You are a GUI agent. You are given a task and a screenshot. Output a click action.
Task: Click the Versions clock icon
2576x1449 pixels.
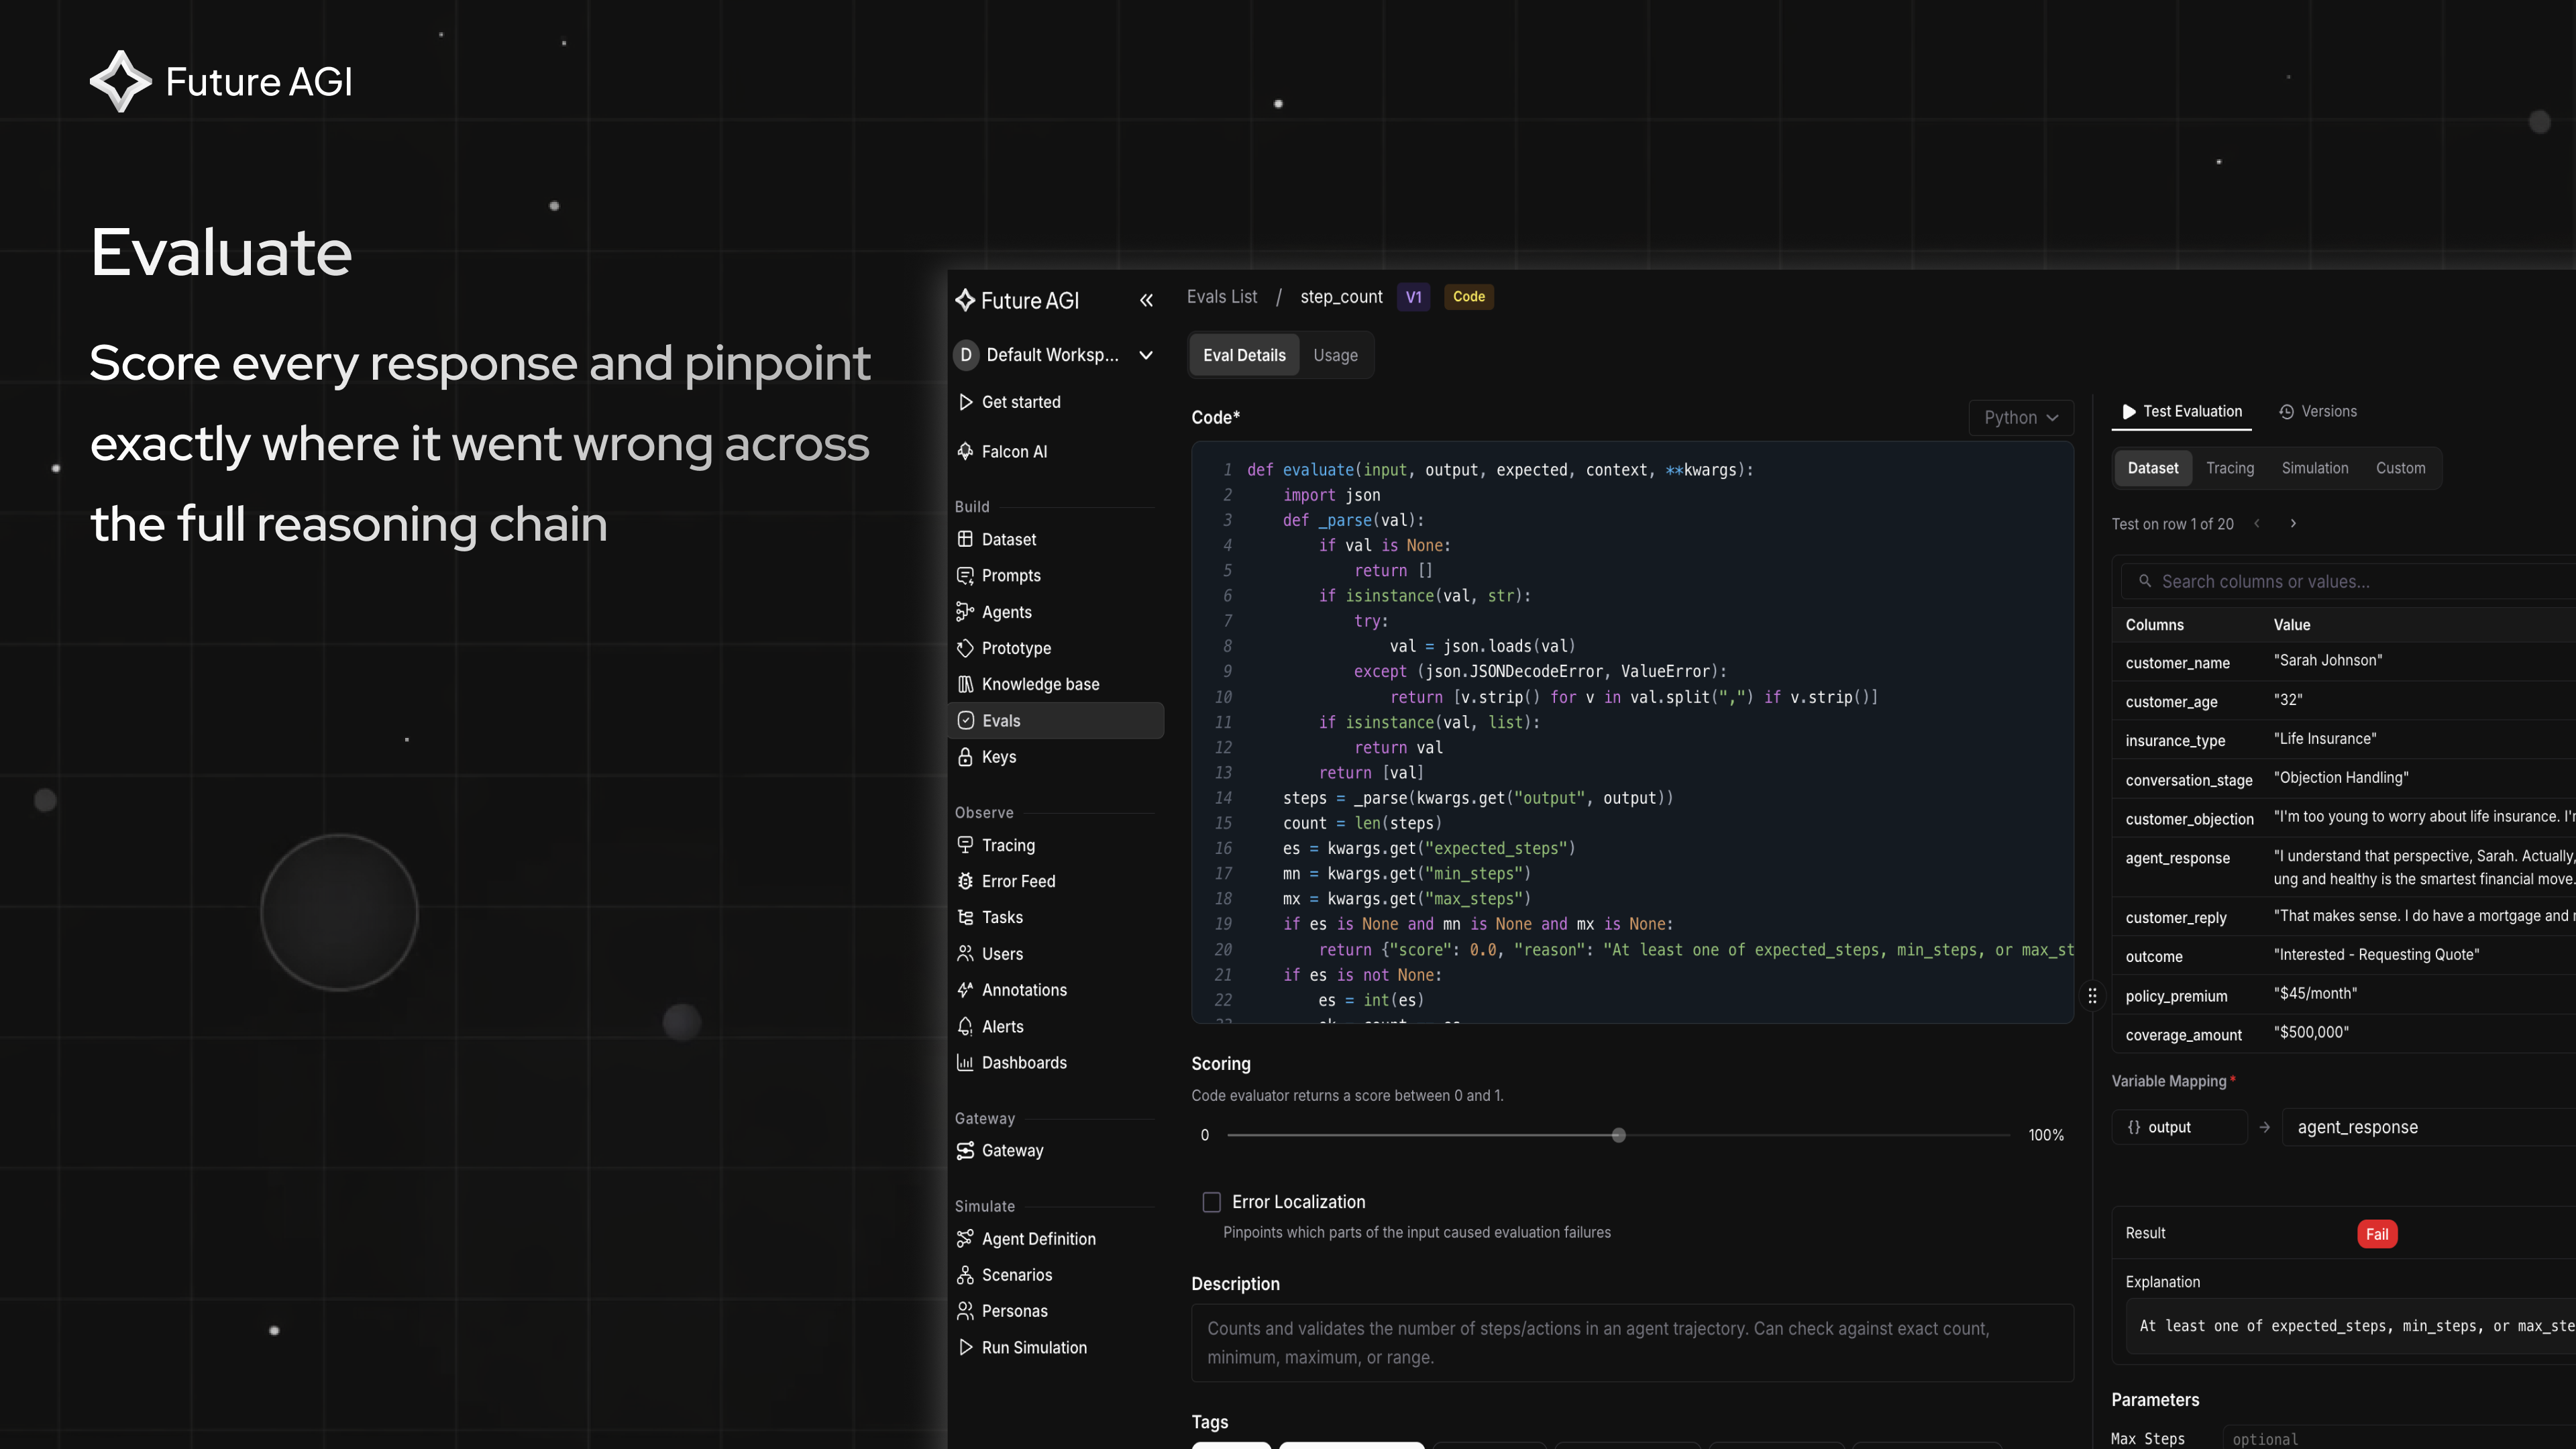click(x=2286, y=412)
